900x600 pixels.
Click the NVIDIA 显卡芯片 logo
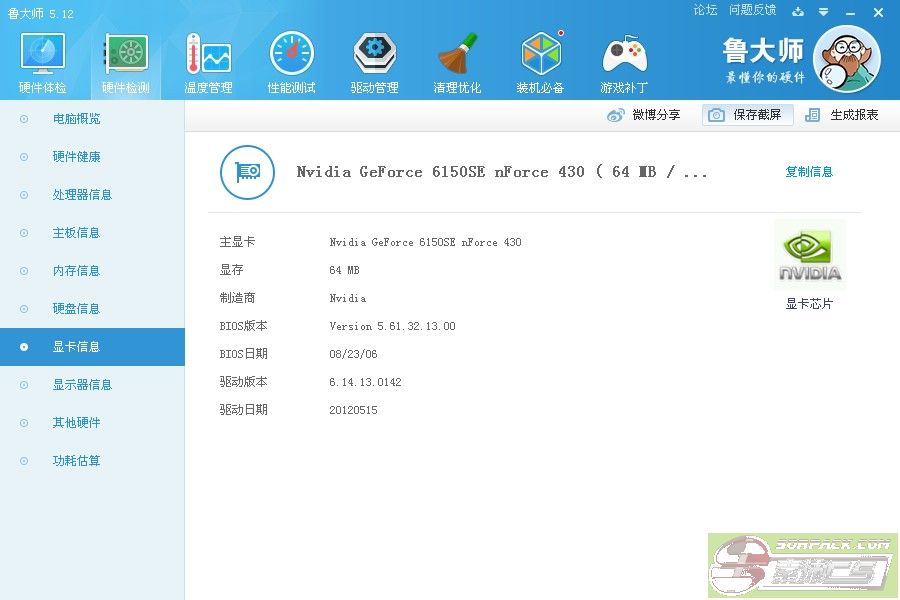coord(810,255)
